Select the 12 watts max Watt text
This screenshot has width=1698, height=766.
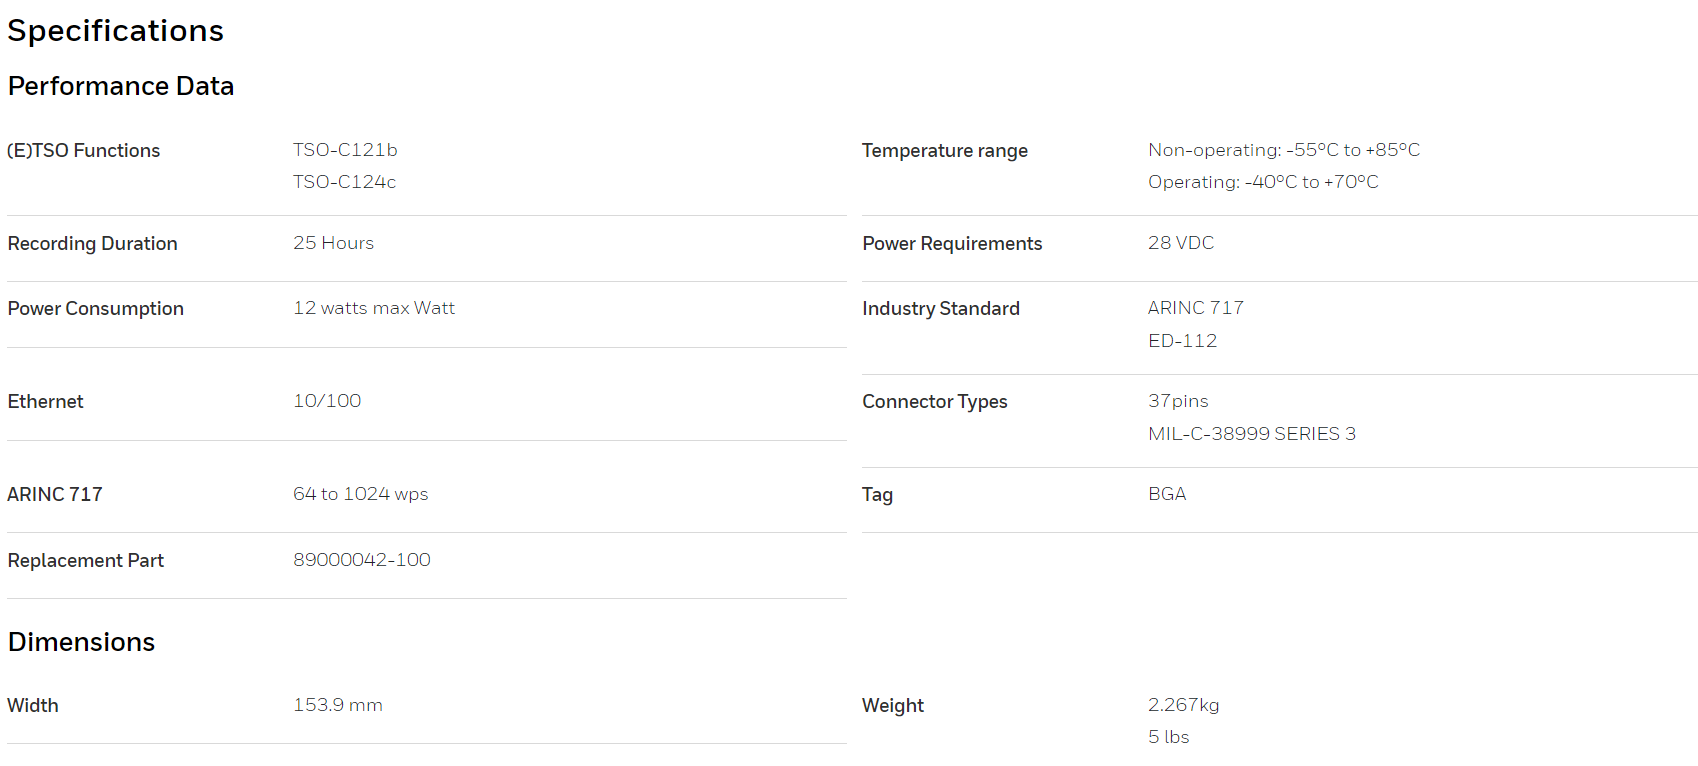click(374, 308)
